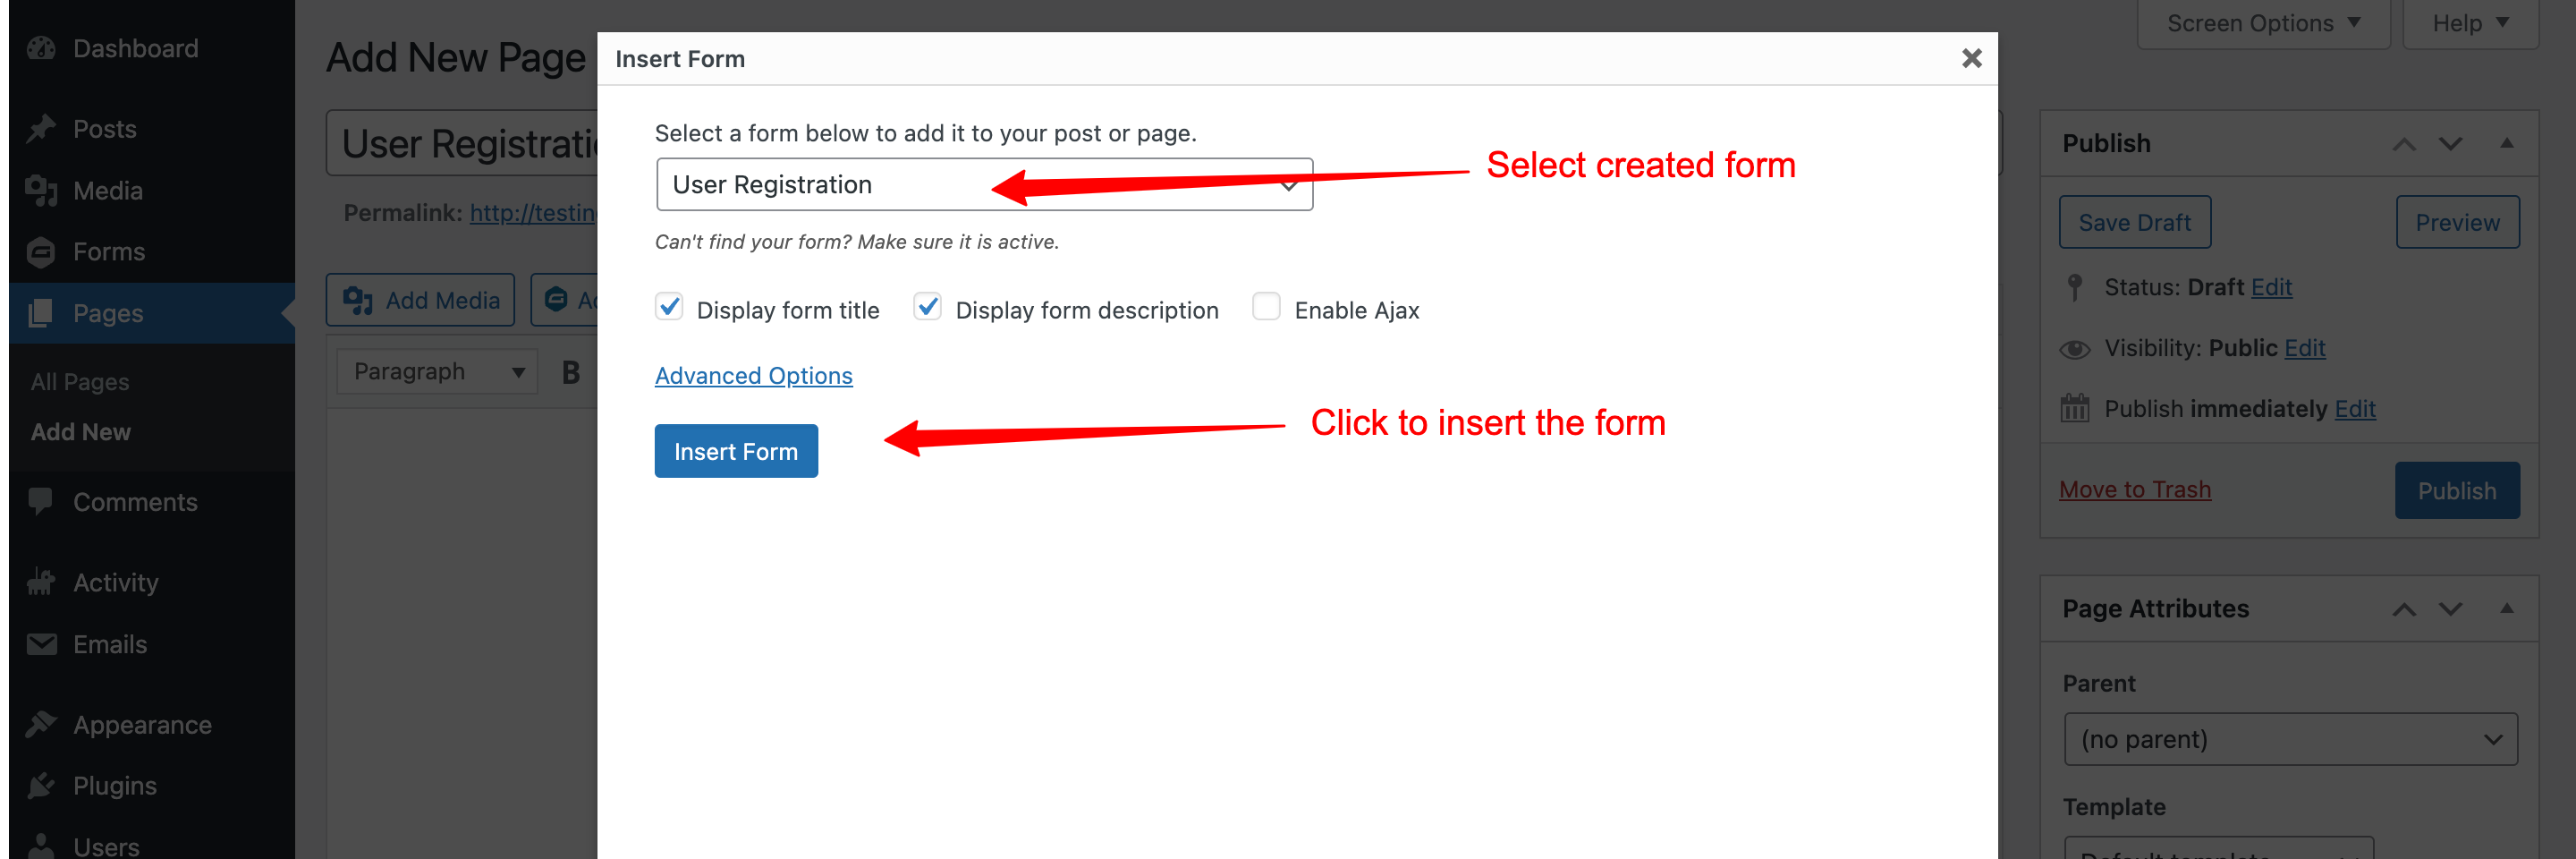This screenshot has height=859, width=2576.
Task: Uncheck Display form description
Action: coord(927,307)
